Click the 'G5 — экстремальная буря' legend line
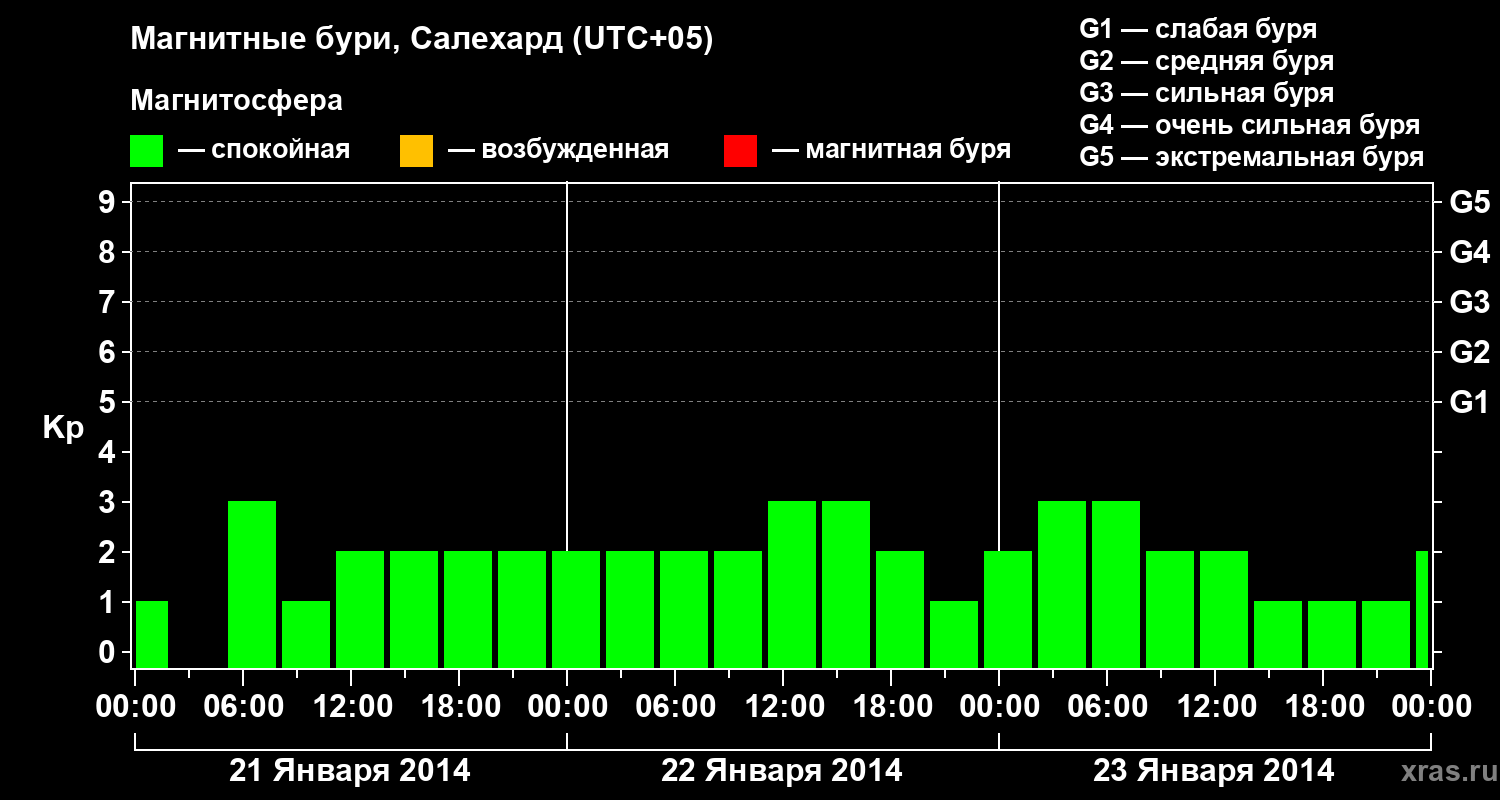The image size is (1500, 800). pyautogui.click(x=1252, y=157)
